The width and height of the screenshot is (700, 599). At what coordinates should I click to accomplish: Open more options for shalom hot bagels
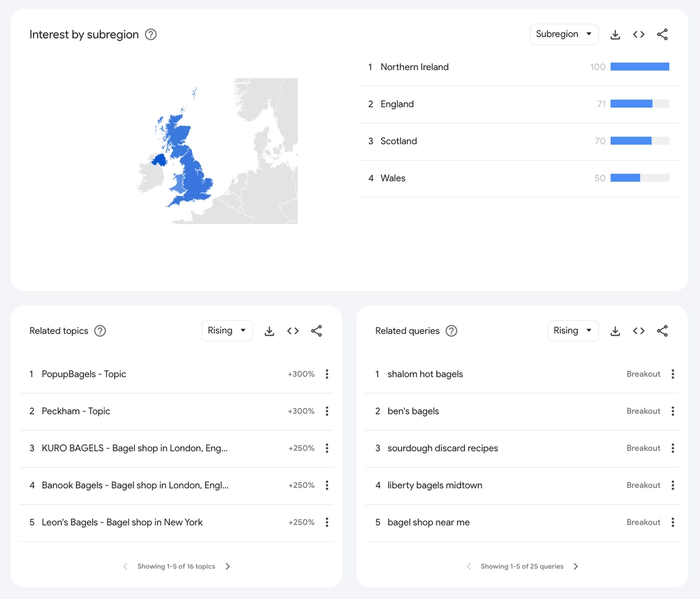673,374
